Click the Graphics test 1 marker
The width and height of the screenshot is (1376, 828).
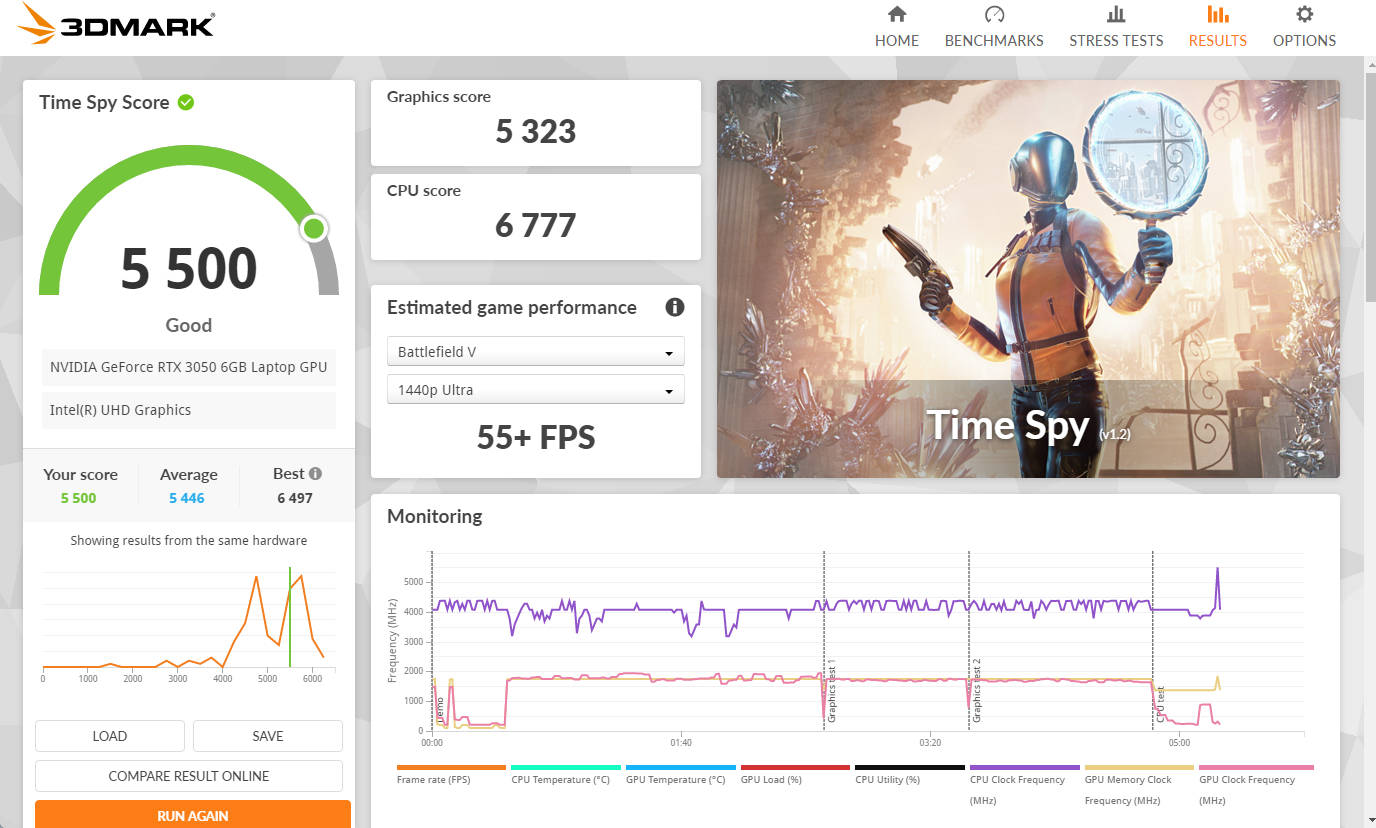[831, 692]
